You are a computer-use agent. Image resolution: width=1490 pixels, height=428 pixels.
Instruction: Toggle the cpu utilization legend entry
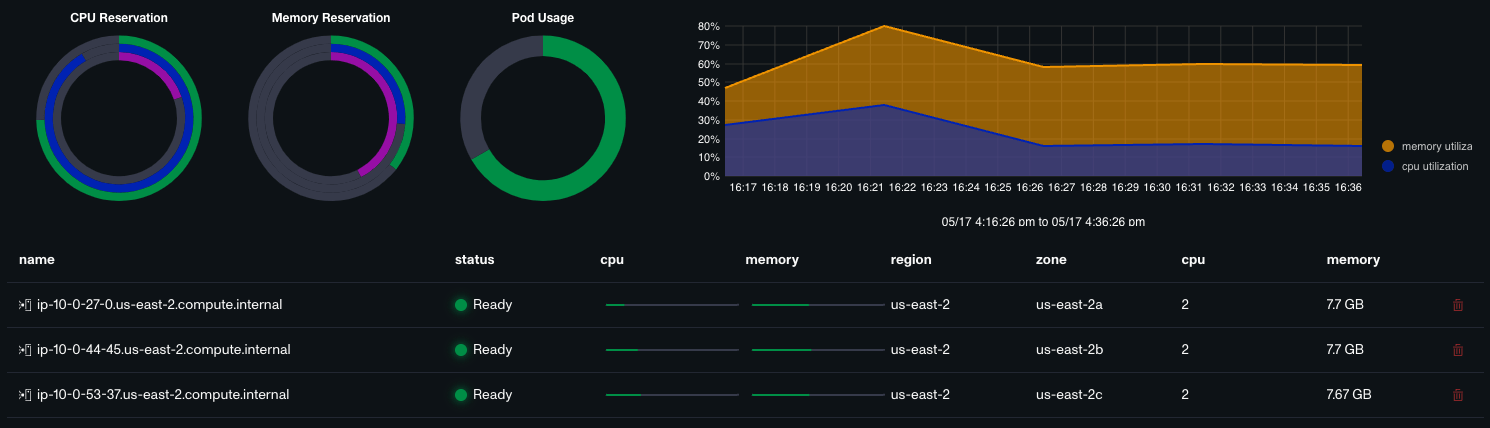1425,166
